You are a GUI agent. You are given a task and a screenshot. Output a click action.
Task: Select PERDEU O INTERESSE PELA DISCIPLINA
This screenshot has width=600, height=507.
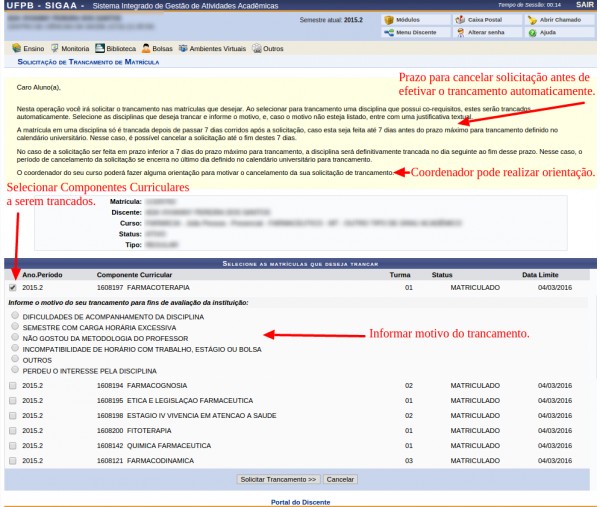[15, 369]
